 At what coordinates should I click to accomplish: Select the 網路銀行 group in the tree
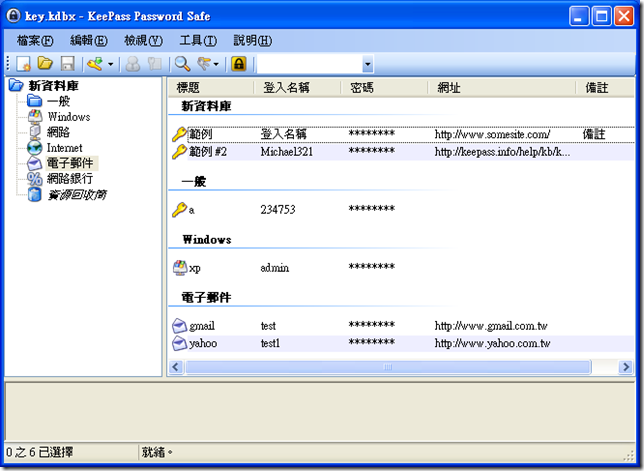70,179
